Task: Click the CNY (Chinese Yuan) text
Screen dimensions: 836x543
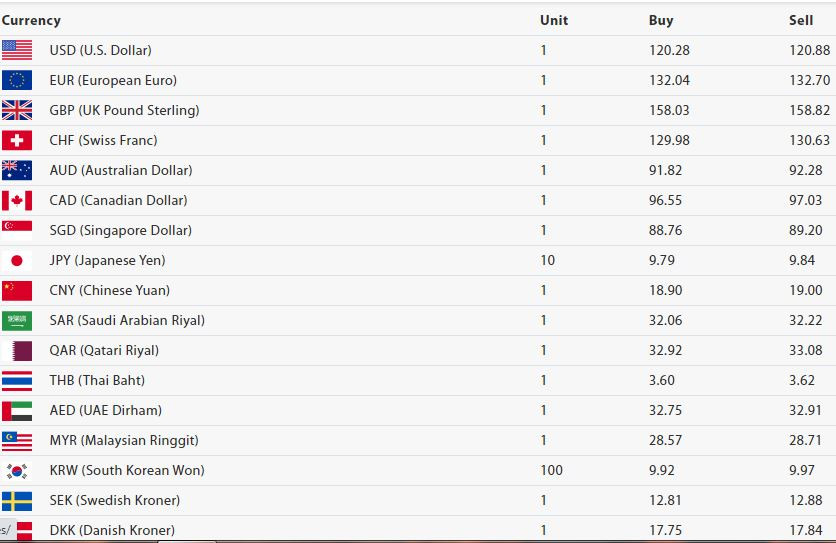Action: click(110, 290)
